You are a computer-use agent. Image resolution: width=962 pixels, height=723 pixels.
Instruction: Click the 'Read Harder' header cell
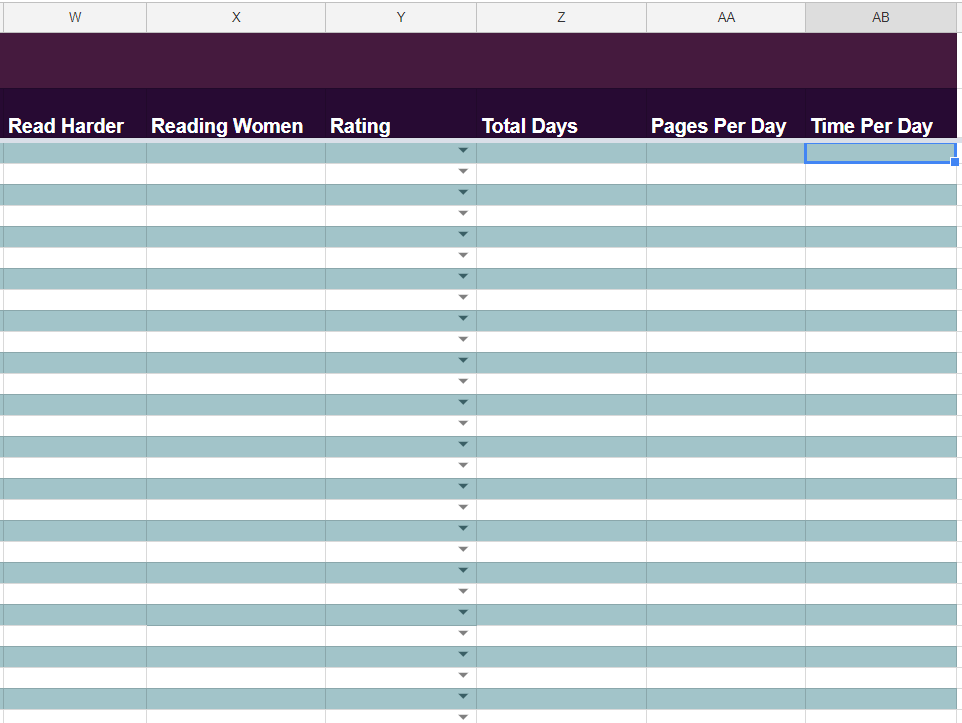point(75,114)
